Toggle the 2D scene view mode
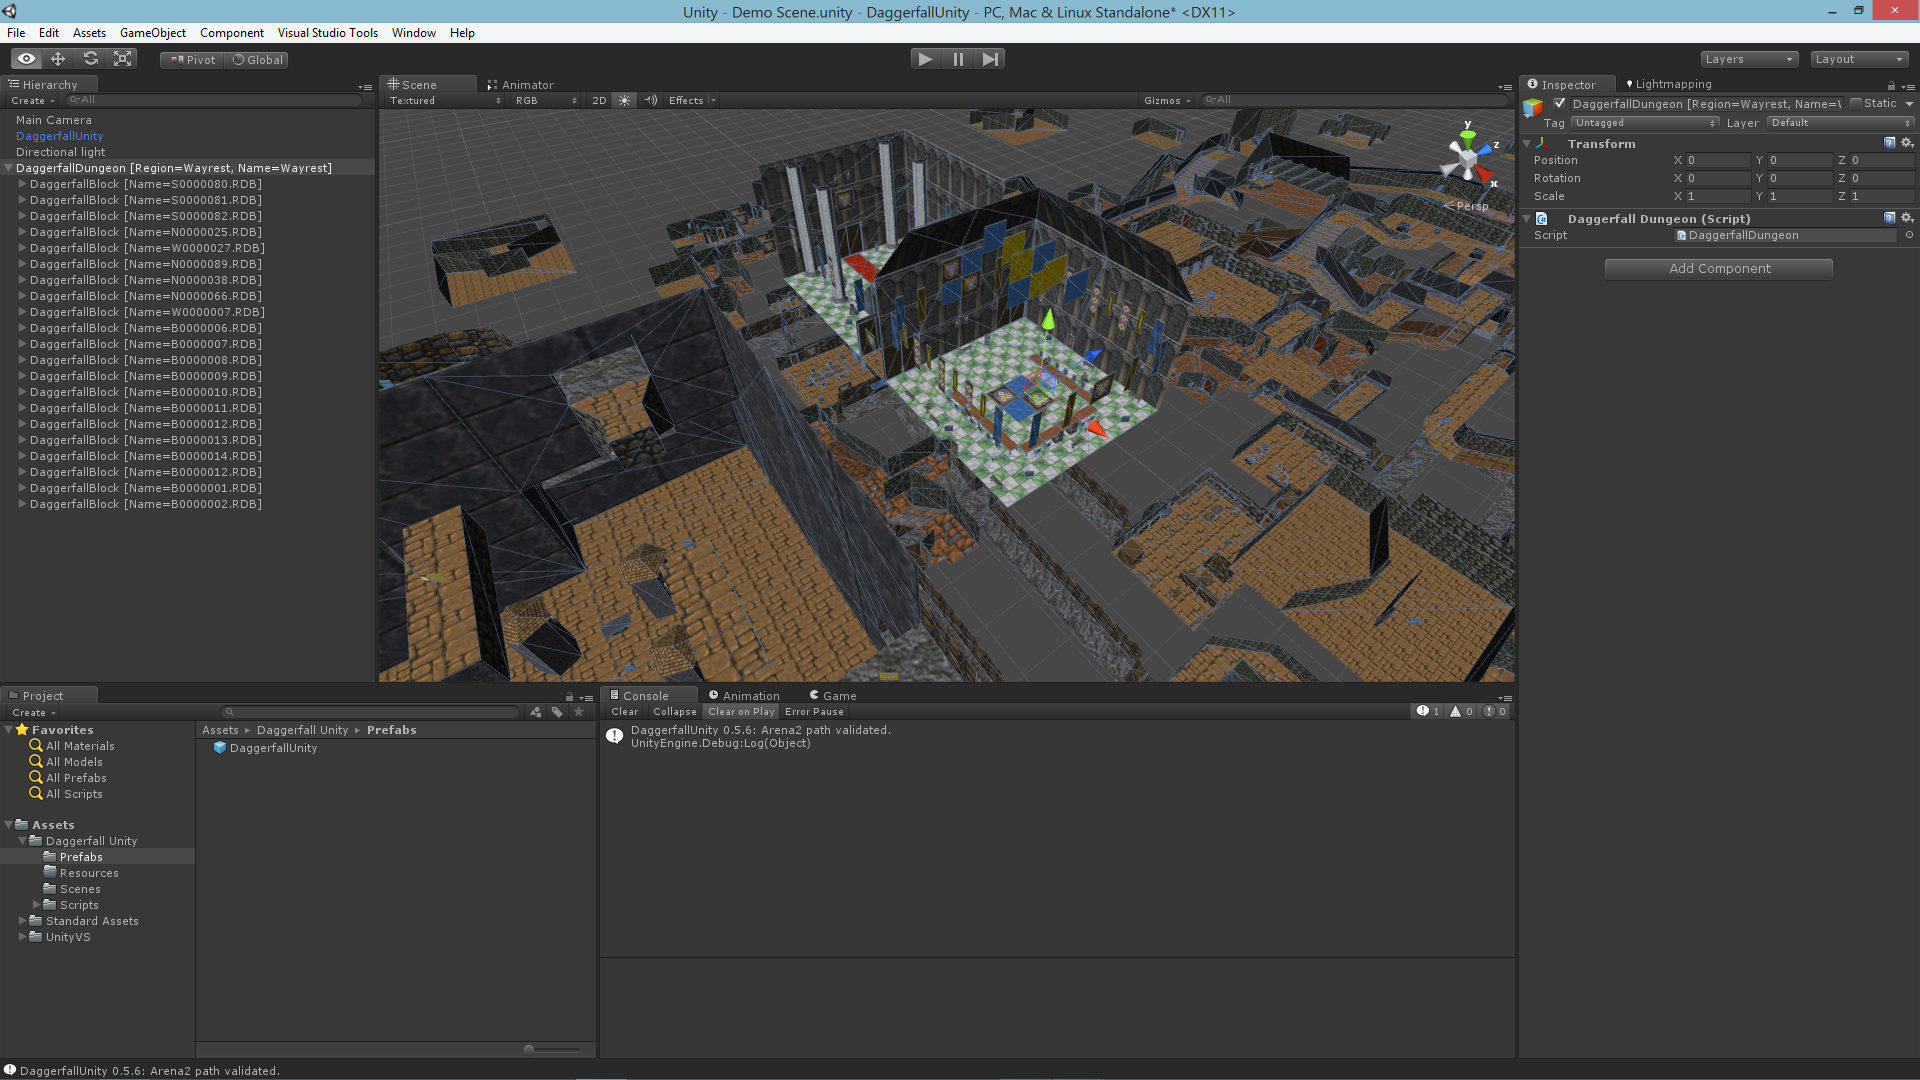Screen dimensions: 1920x1080 pyautogui.click(x=599, y=100)
